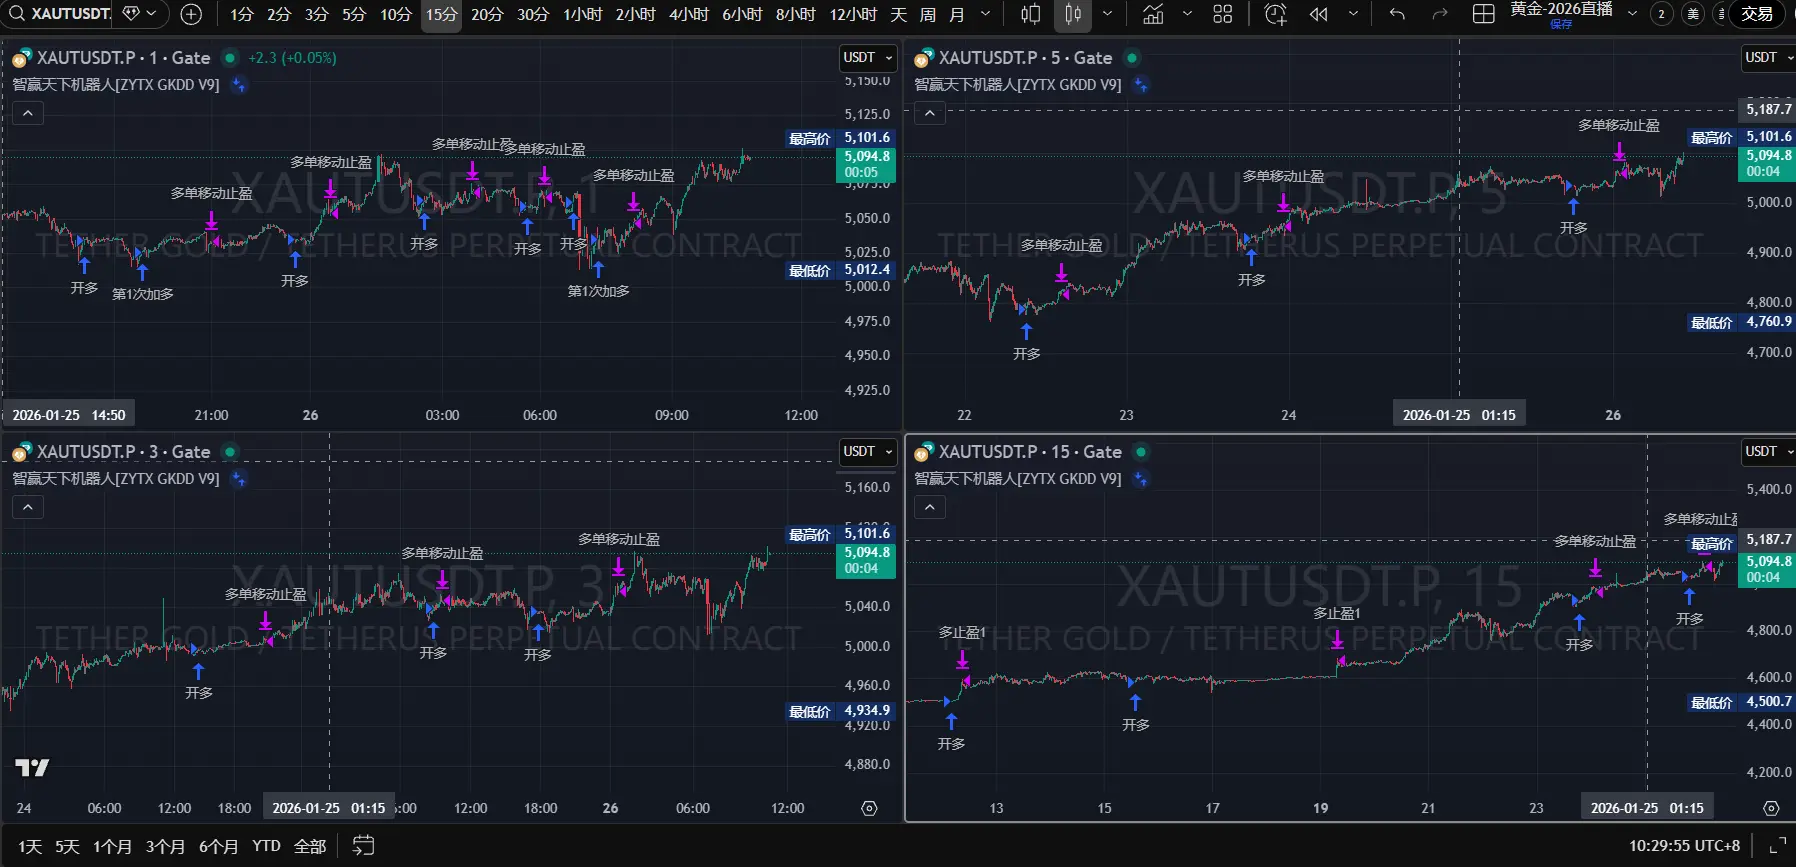The image size is (1796, 867).
Task: Open the go-to-date calendar icon
Action: (363, 846)
